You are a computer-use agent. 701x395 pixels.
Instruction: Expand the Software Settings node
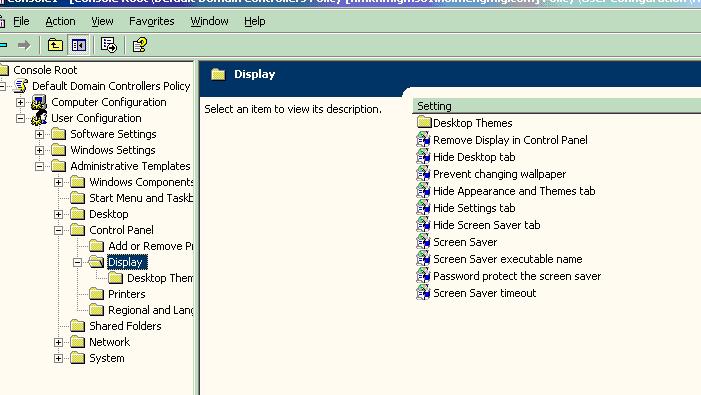[39, 134]
